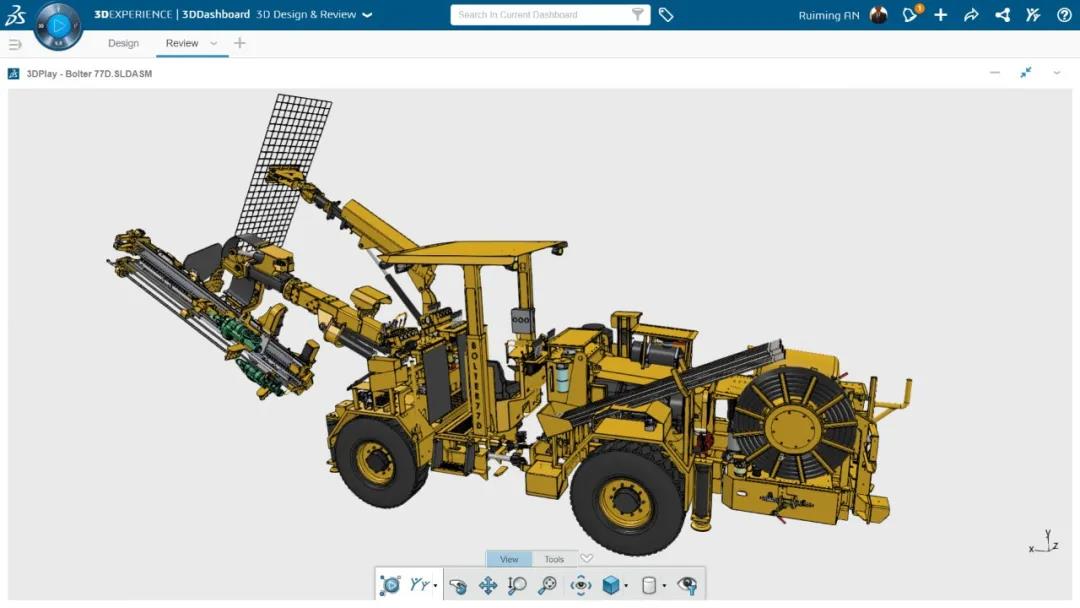Click the 3DPlay - Bolter 77D.SLDASM title

coord(90,74)
